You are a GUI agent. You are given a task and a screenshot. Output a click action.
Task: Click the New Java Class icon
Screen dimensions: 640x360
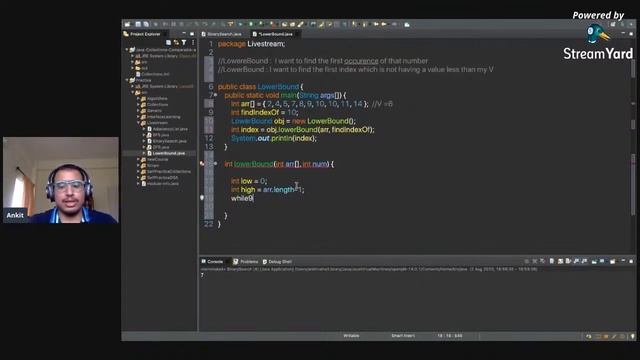click(292, 24)
